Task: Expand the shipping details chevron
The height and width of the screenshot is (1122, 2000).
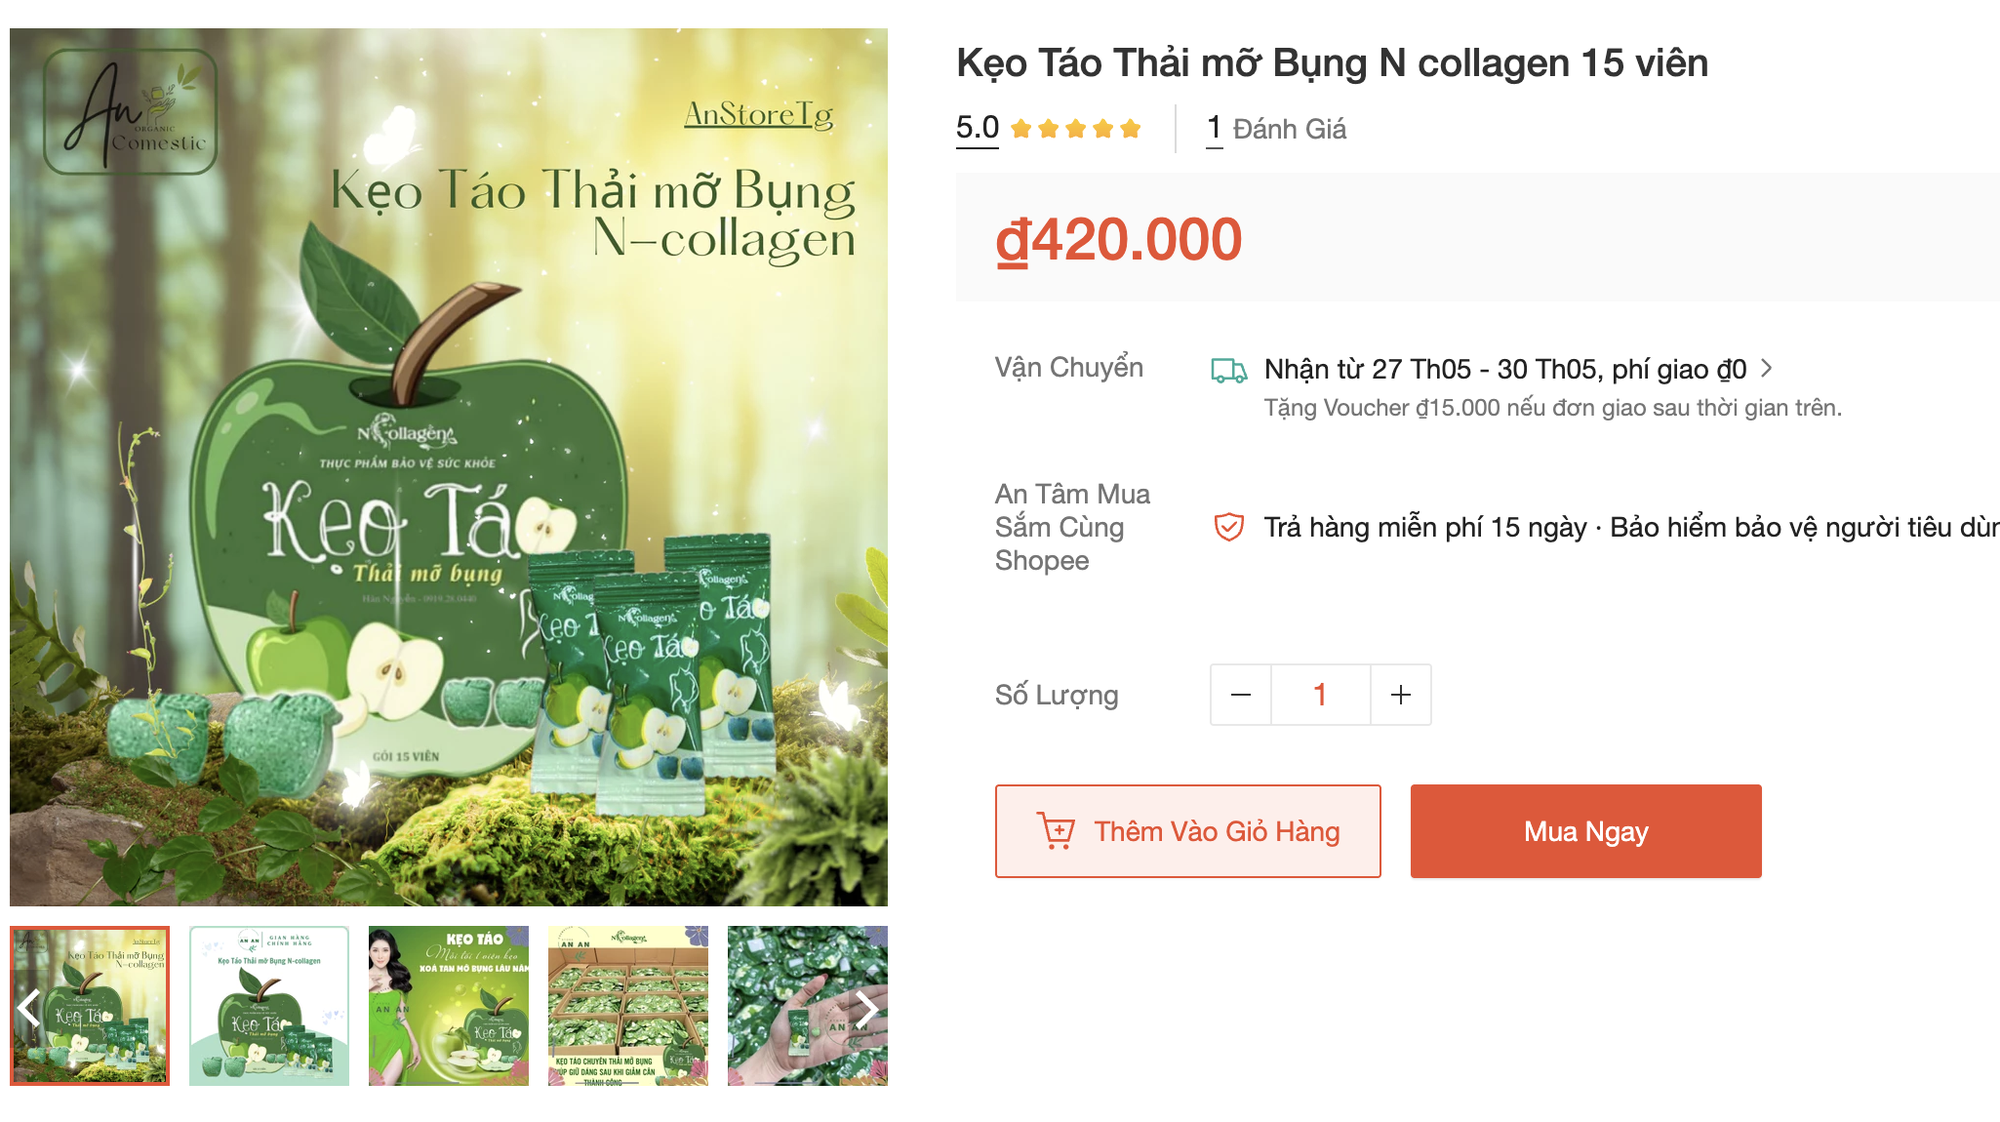Action: point(1766,369)
